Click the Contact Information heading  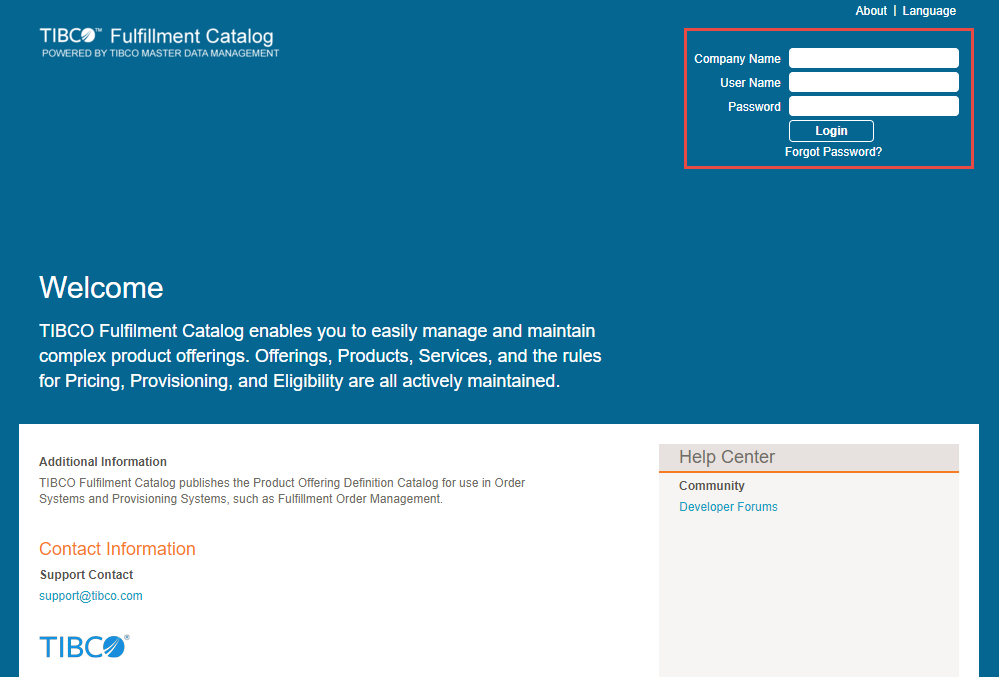[x=117, y=549]
